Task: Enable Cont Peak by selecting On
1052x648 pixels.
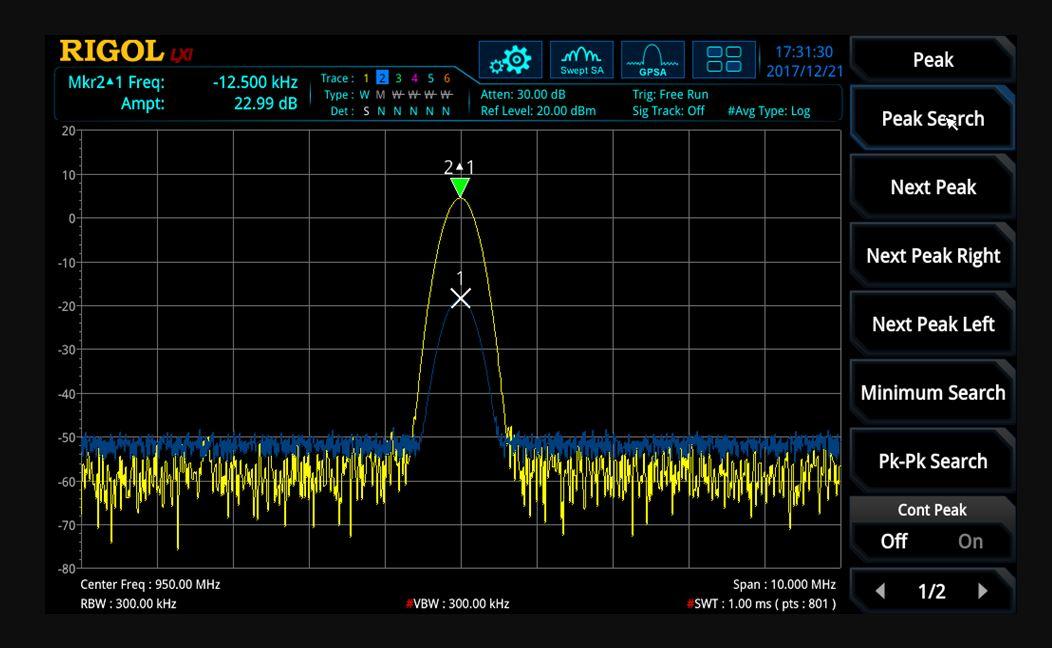Action: tap(969, 541)
